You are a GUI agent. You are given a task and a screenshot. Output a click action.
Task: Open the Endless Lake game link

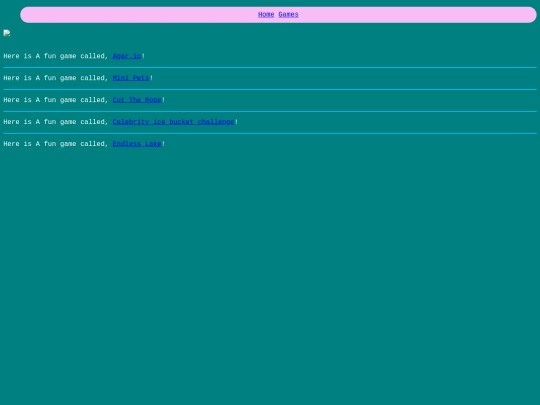pos(137,144)
